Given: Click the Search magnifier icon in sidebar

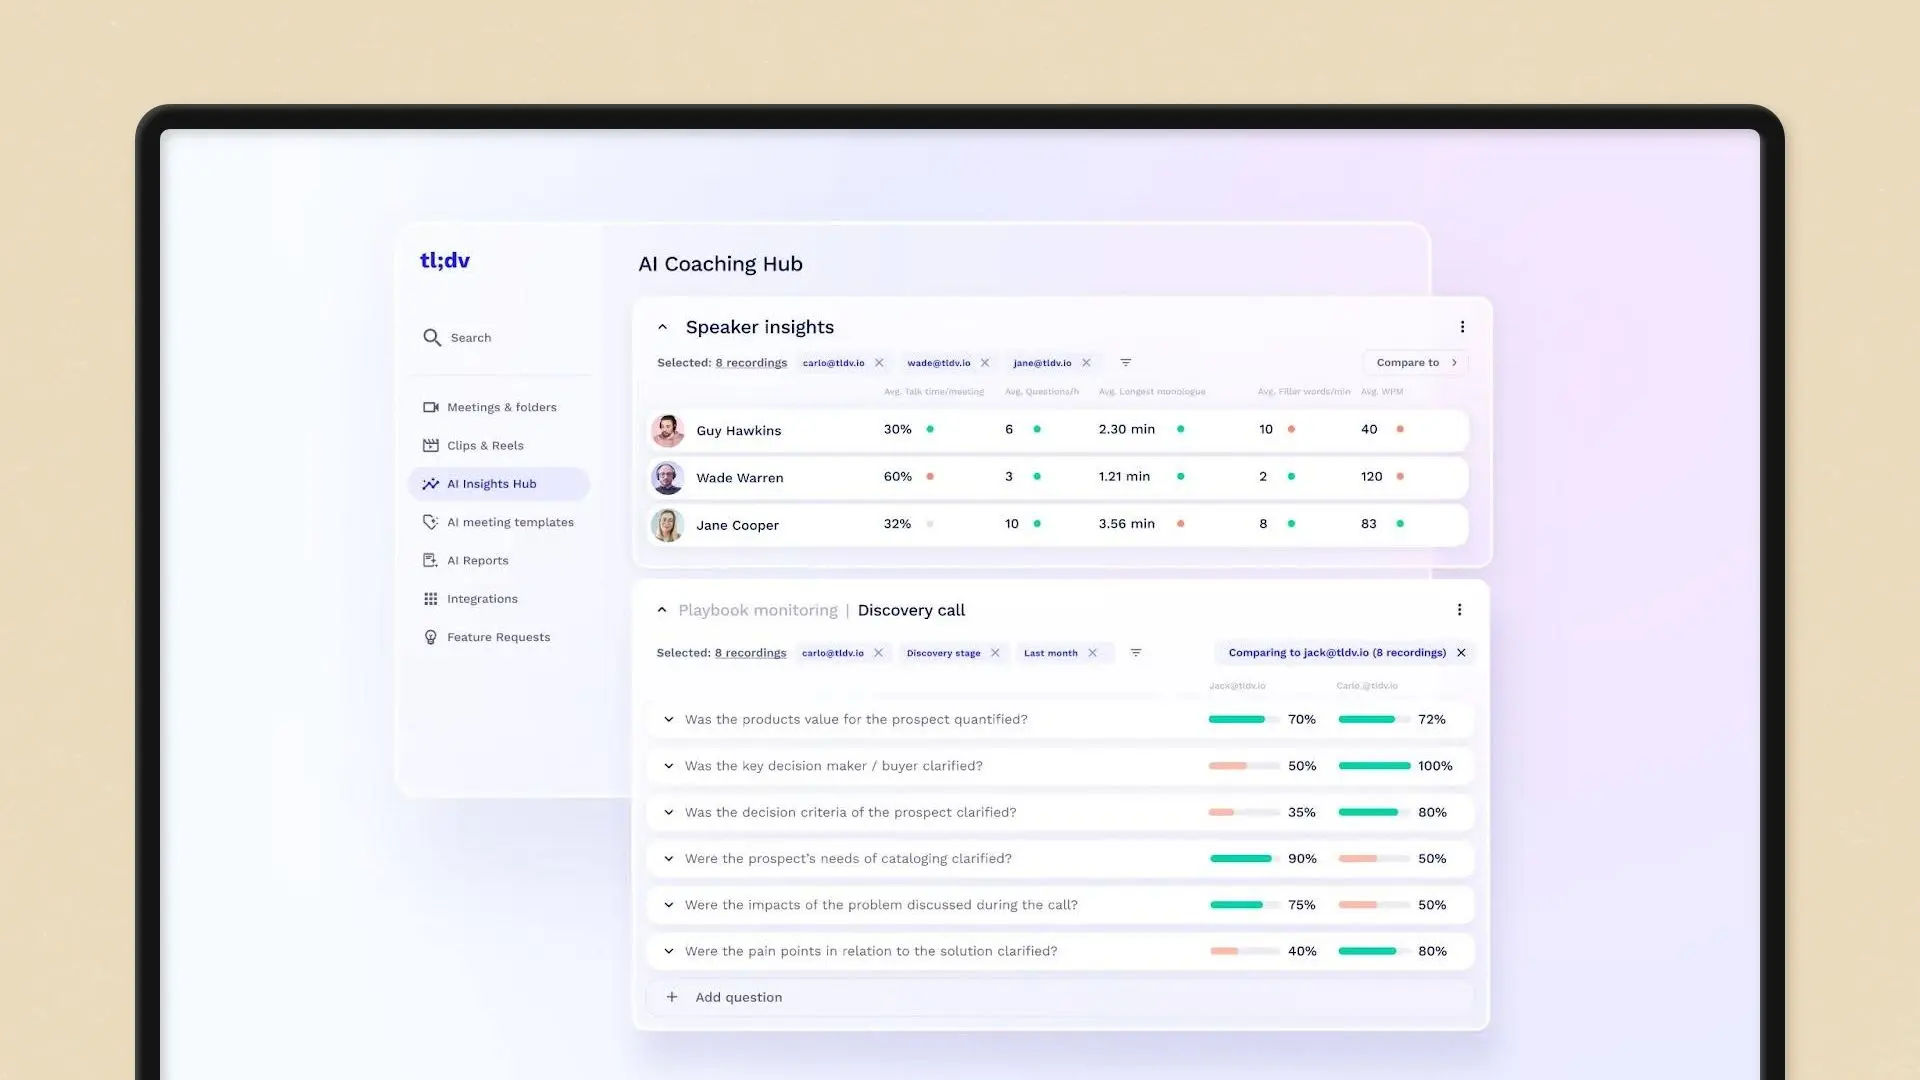Looking at the screenshot, I should coord(431,338).
